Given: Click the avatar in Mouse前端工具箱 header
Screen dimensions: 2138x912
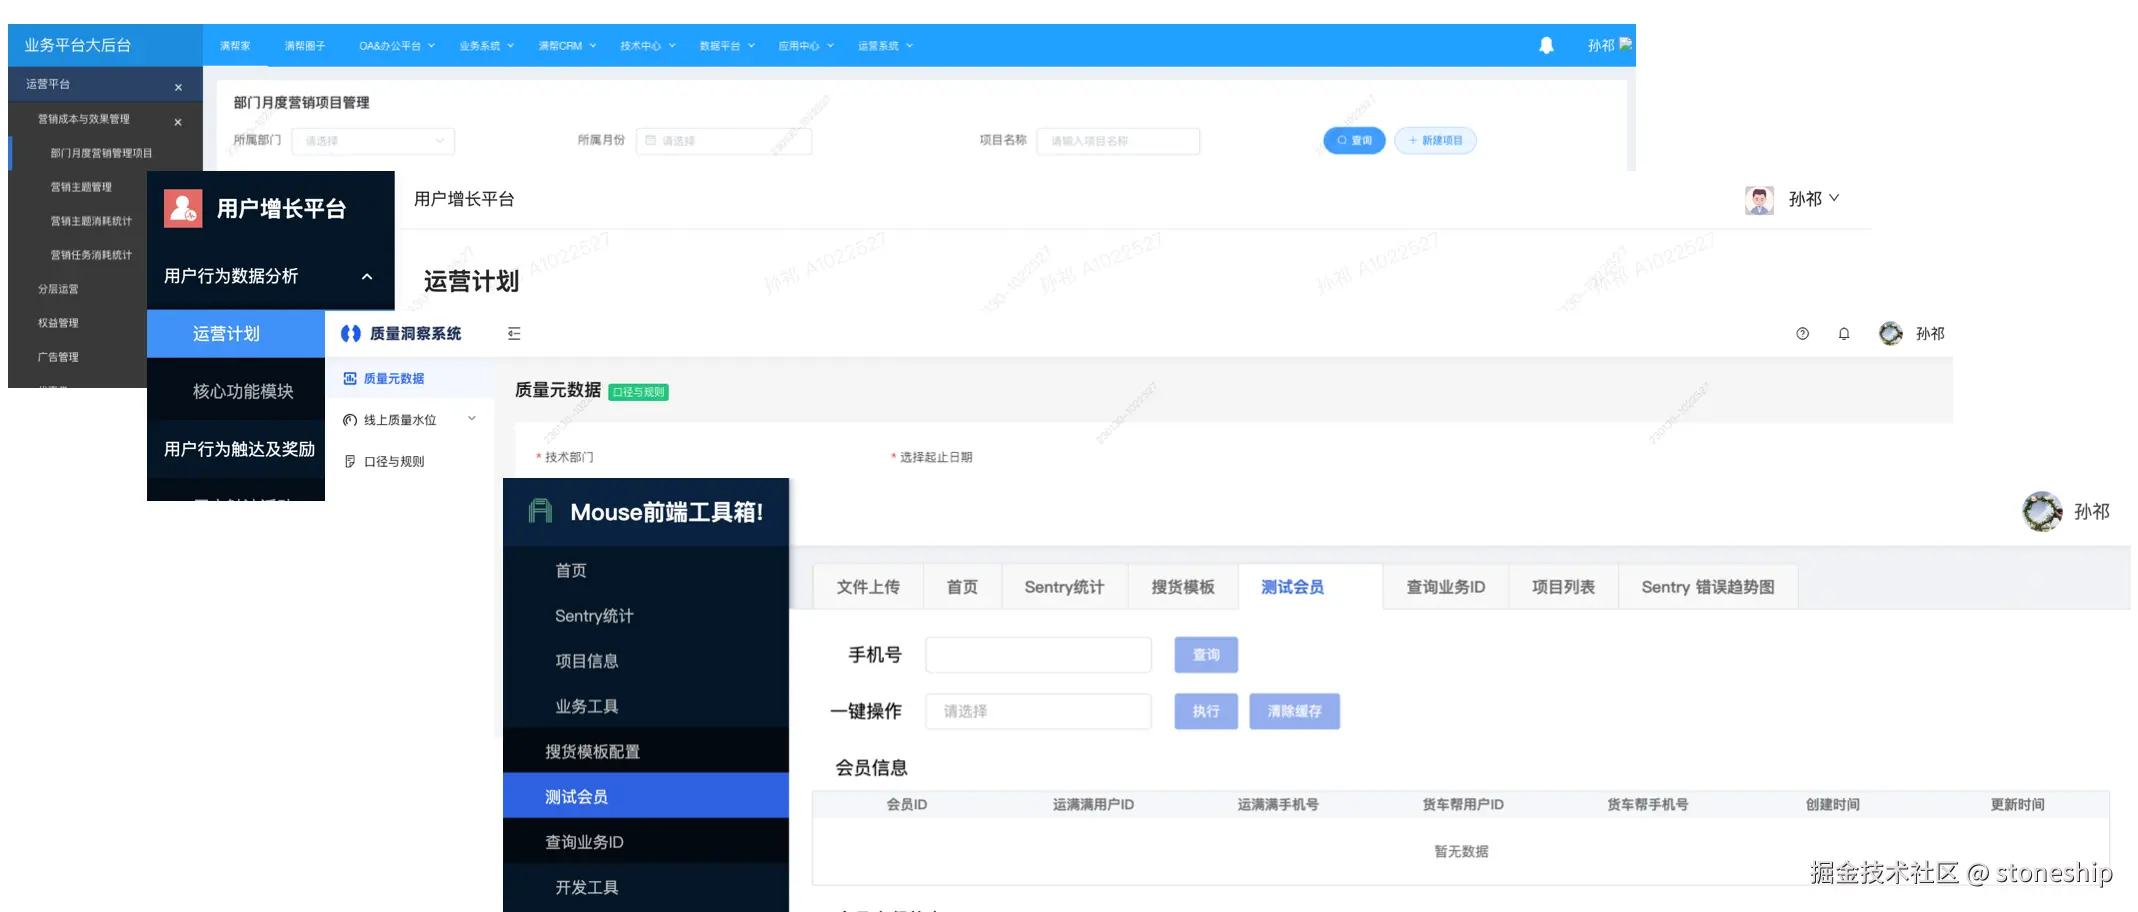Looking at the screenshot, I should click(2042, 512).
